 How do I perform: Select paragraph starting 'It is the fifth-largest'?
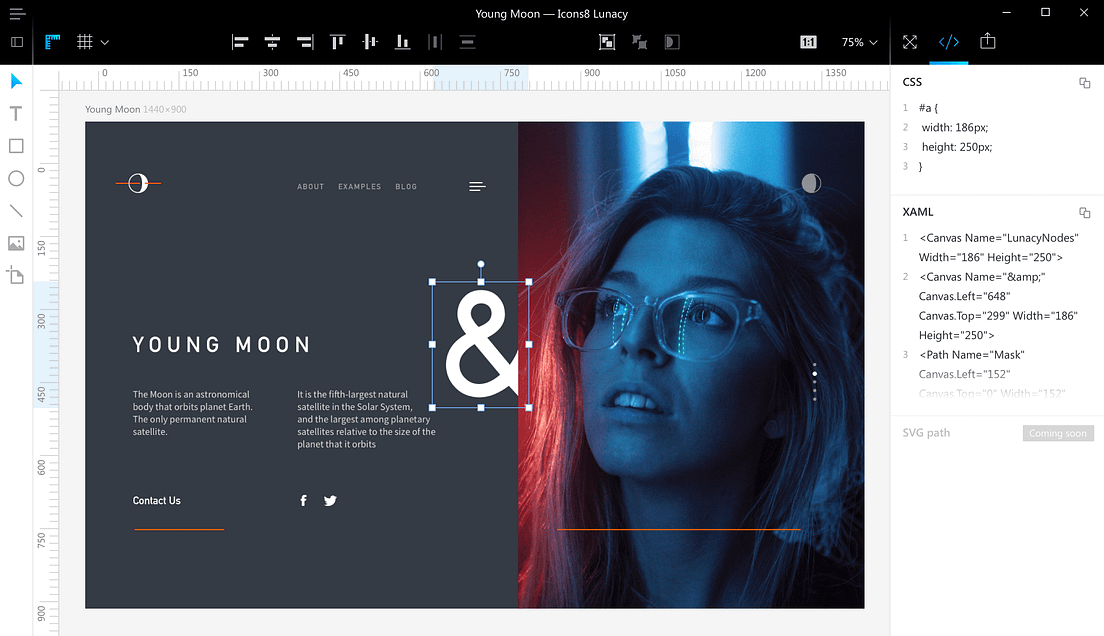[366, 419]
